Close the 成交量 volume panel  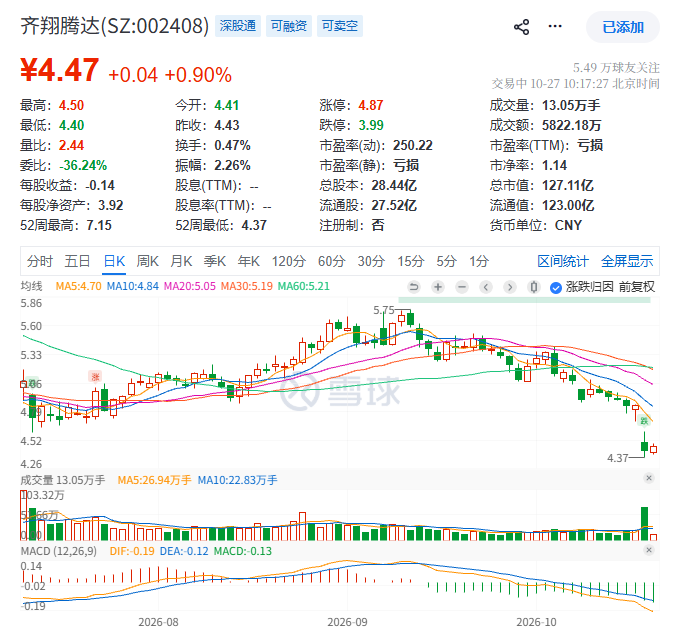[649, 478]
